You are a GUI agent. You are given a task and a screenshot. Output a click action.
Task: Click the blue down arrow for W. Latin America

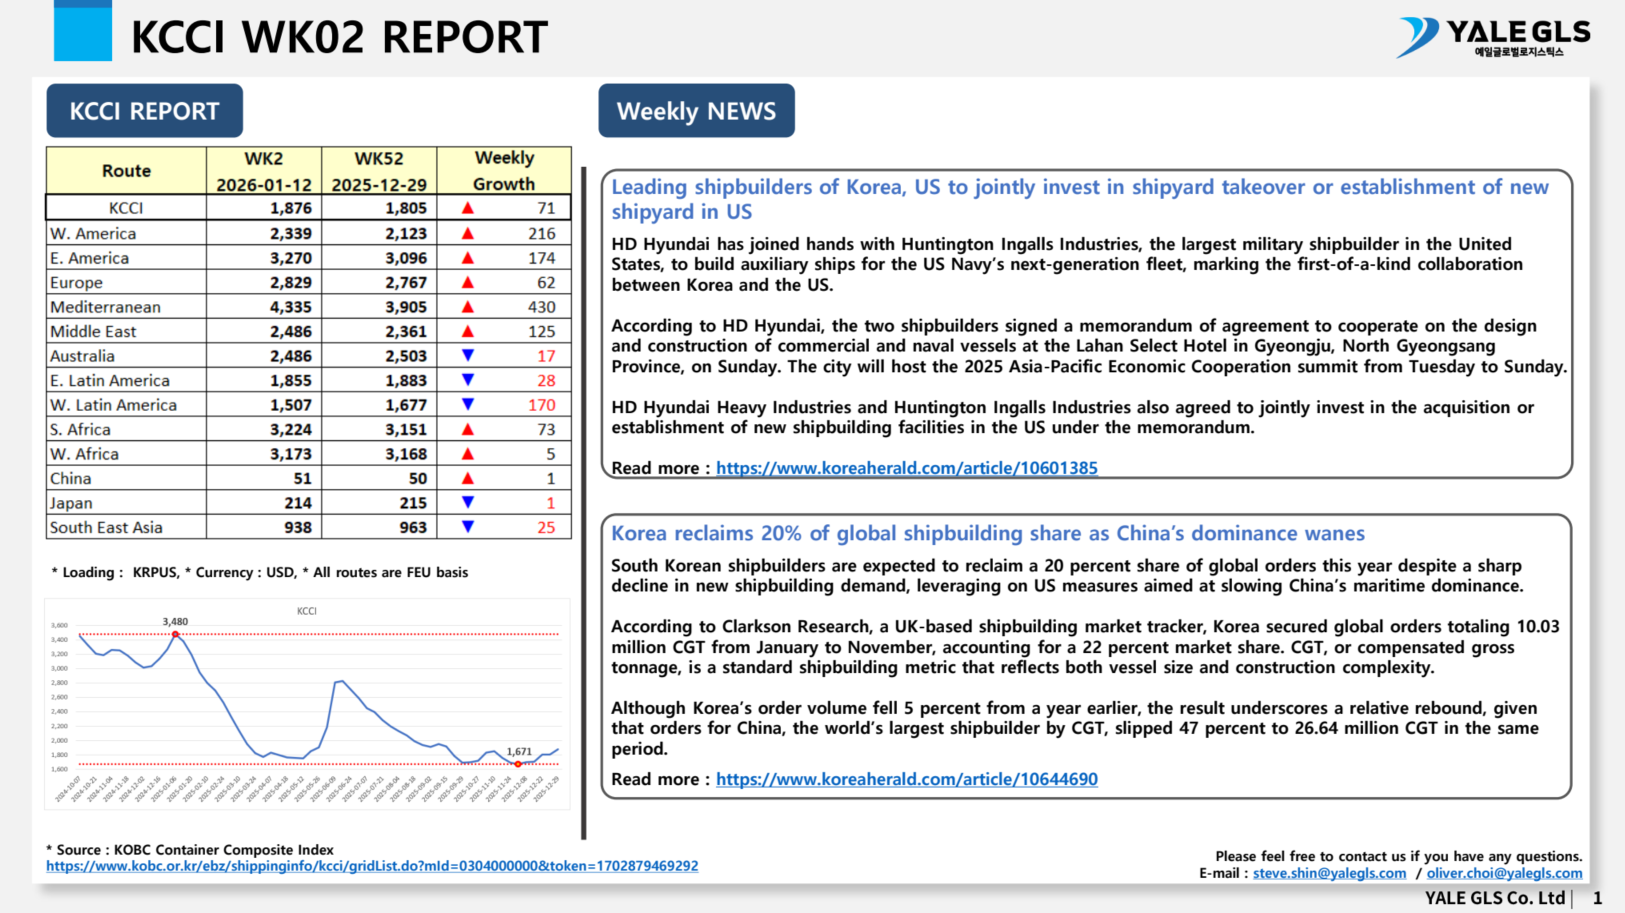coord(467,405)
